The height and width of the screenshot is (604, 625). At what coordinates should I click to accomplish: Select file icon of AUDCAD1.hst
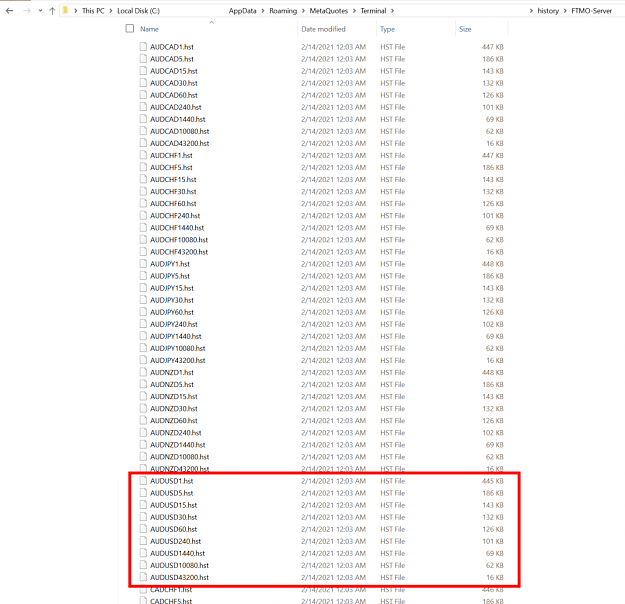tap(143, 47)
